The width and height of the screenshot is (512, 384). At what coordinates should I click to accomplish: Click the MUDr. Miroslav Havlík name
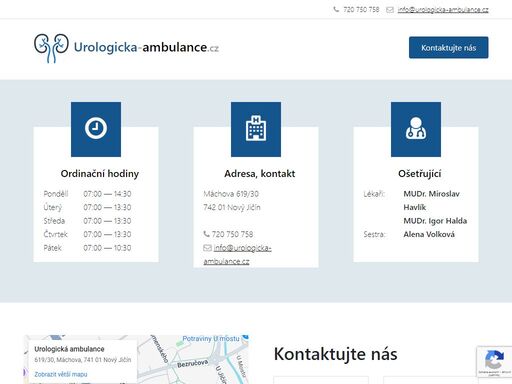tap(431, 200)
